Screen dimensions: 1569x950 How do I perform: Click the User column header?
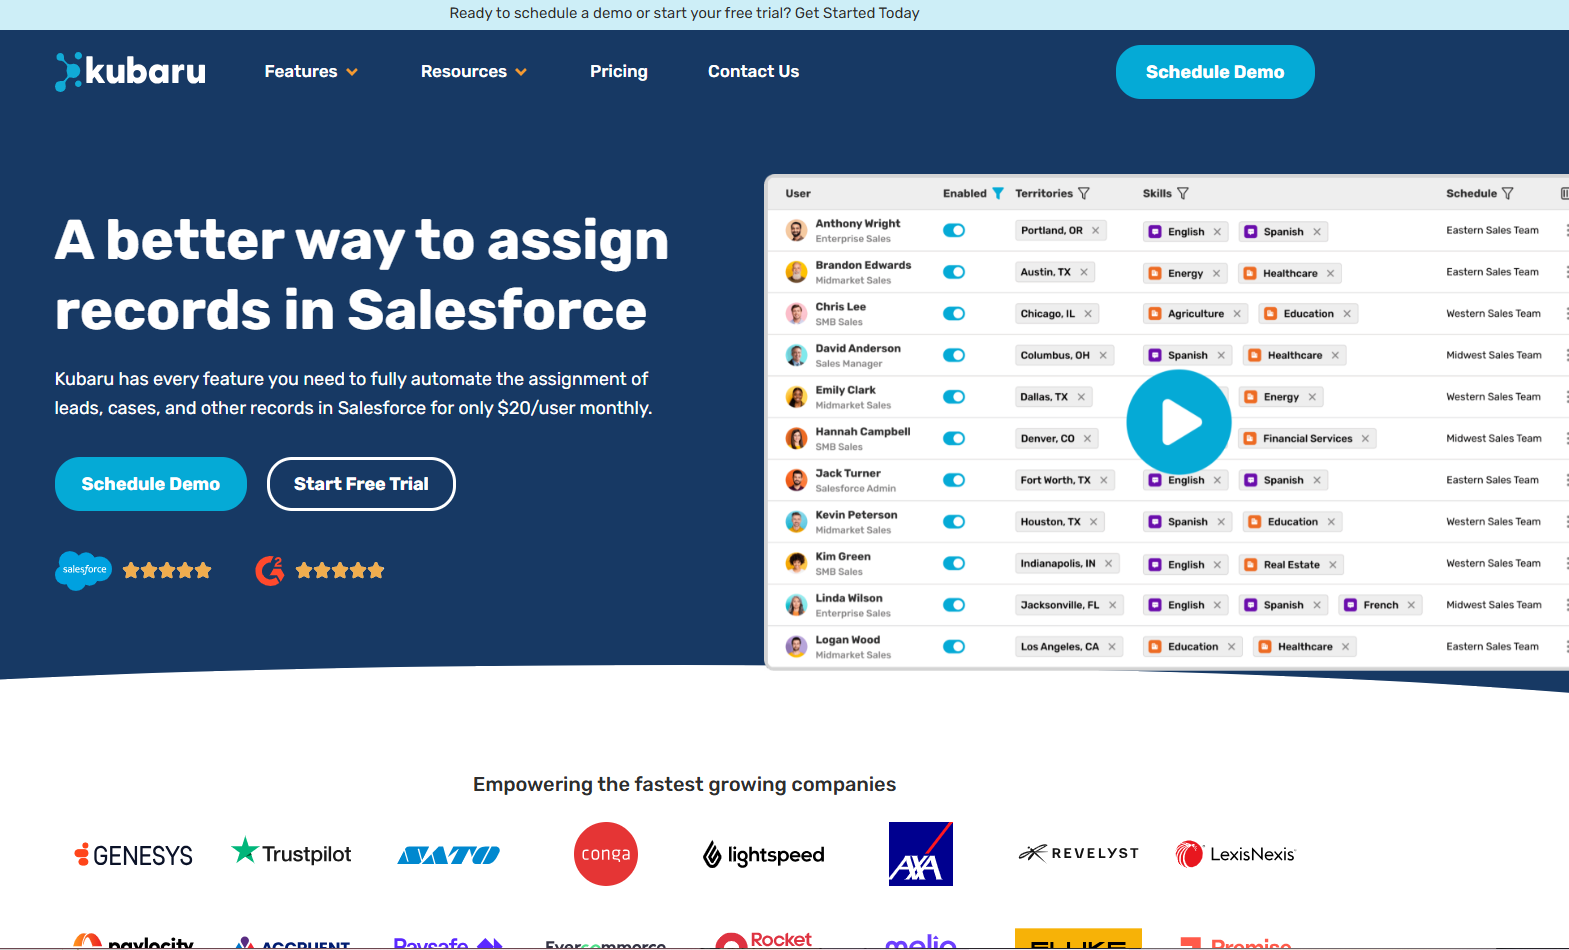[798, 193]
